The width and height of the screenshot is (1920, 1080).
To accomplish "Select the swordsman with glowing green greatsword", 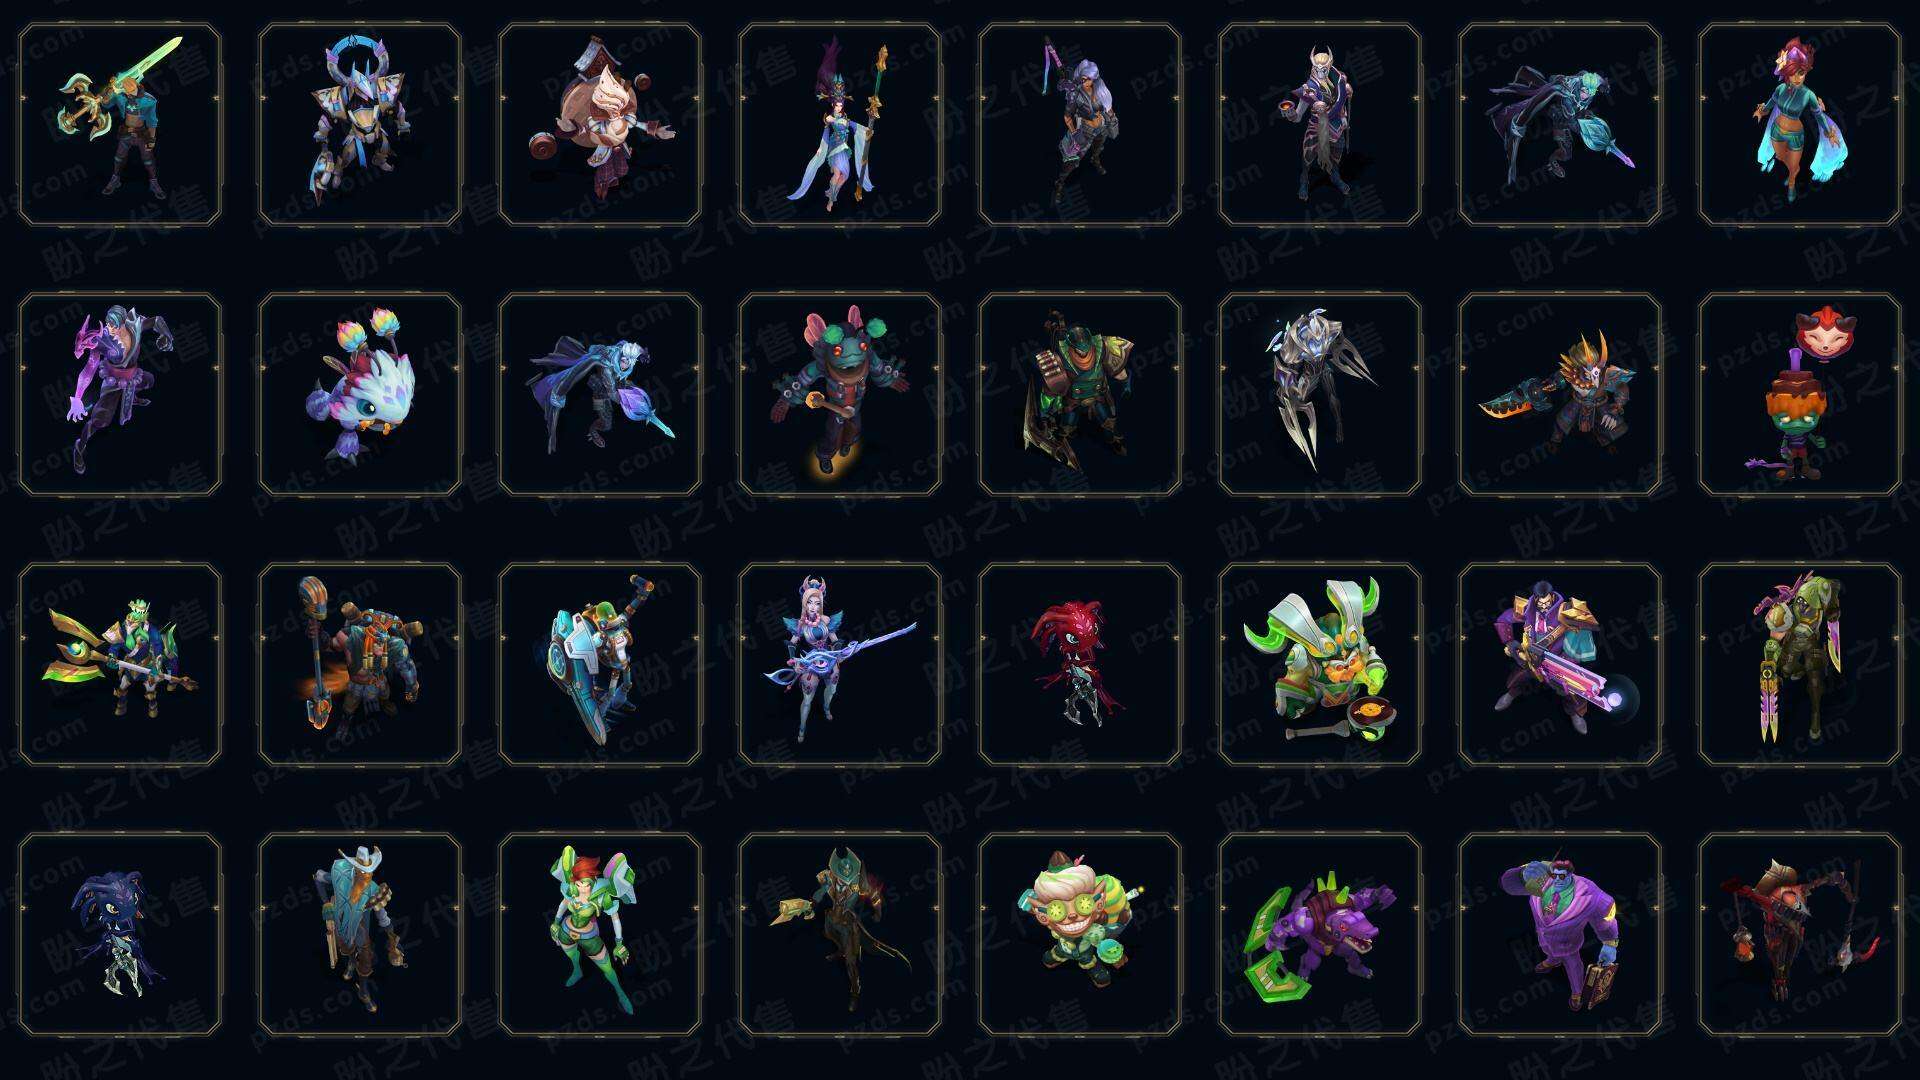I will click(120, 124).
